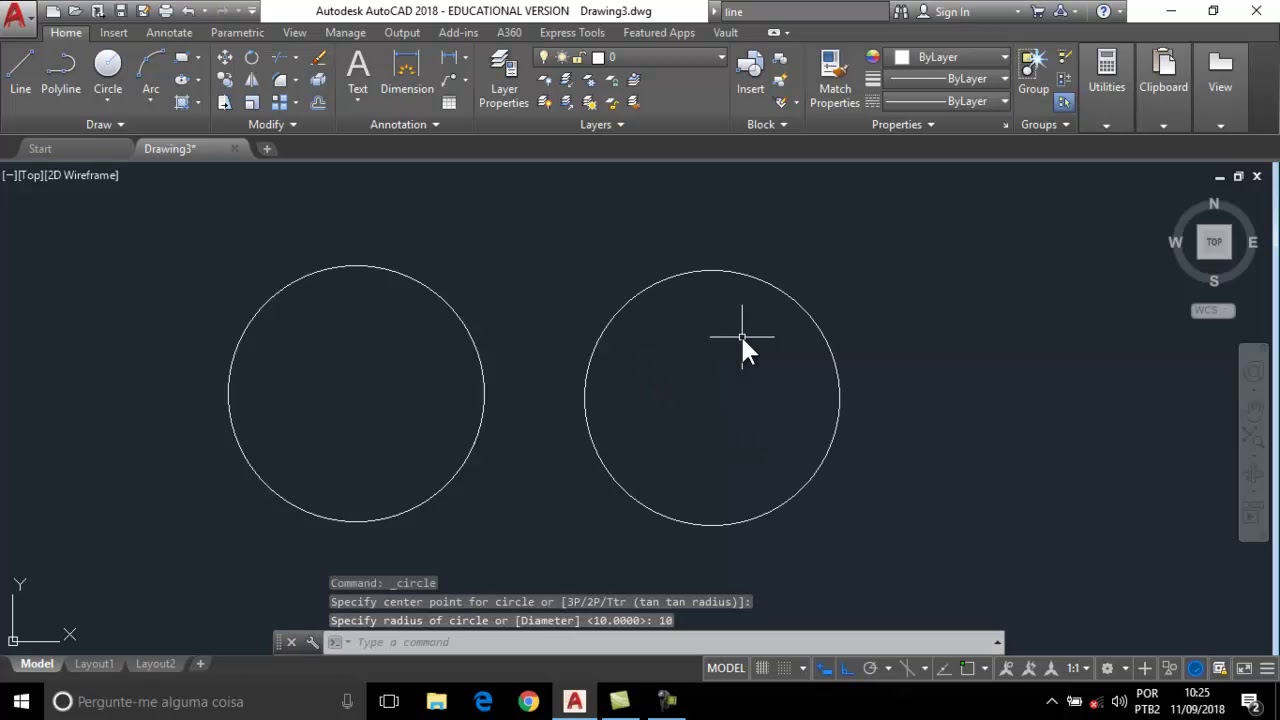
Task: Switch to Layout1 tab
Action: click(x=93, y=664)
